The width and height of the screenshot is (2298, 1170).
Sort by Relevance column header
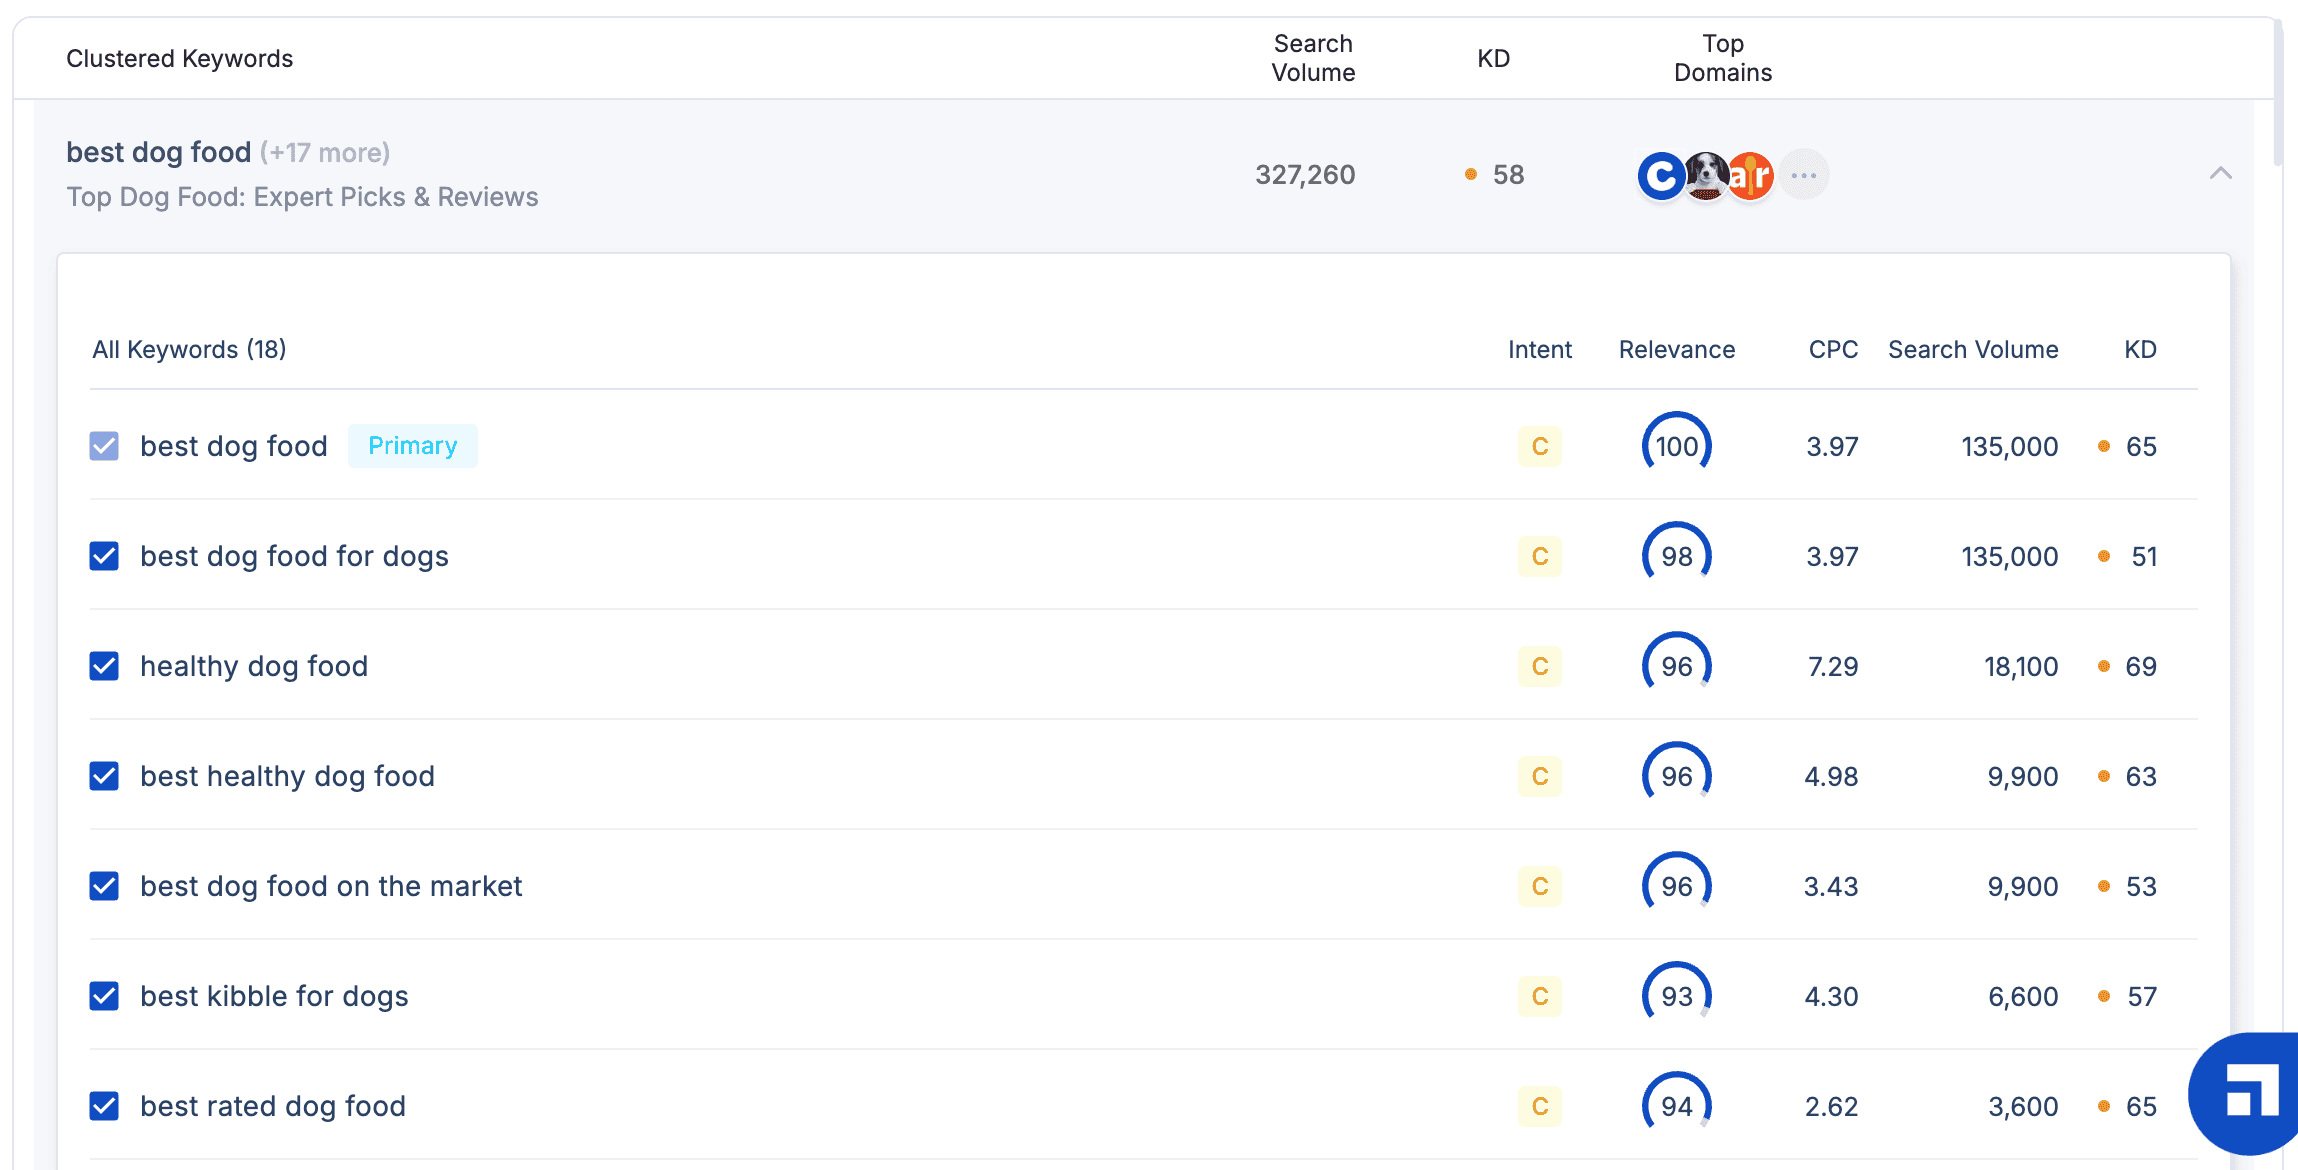[1677, 350]
